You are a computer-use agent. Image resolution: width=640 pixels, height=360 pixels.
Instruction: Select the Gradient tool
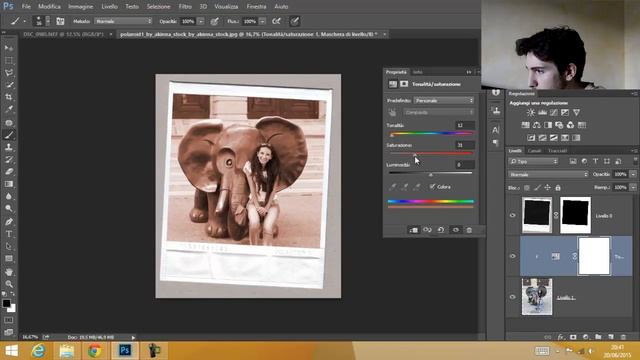[x=9, y=184]
